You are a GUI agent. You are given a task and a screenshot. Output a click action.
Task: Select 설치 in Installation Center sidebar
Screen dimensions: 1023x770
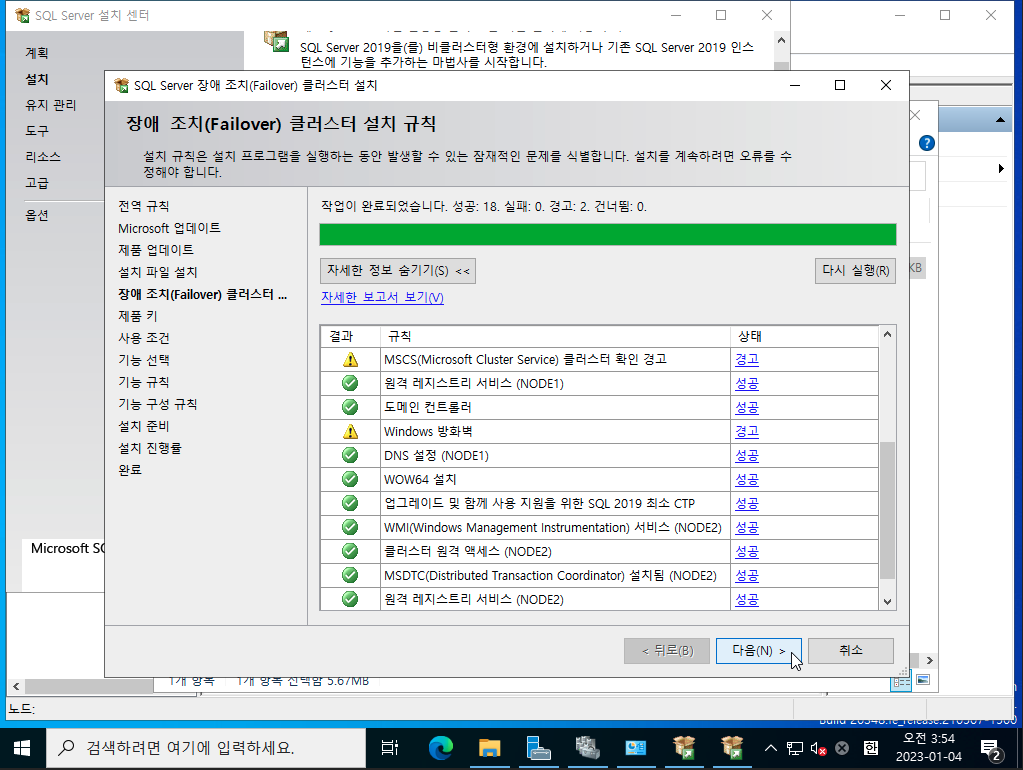[37, 79]
